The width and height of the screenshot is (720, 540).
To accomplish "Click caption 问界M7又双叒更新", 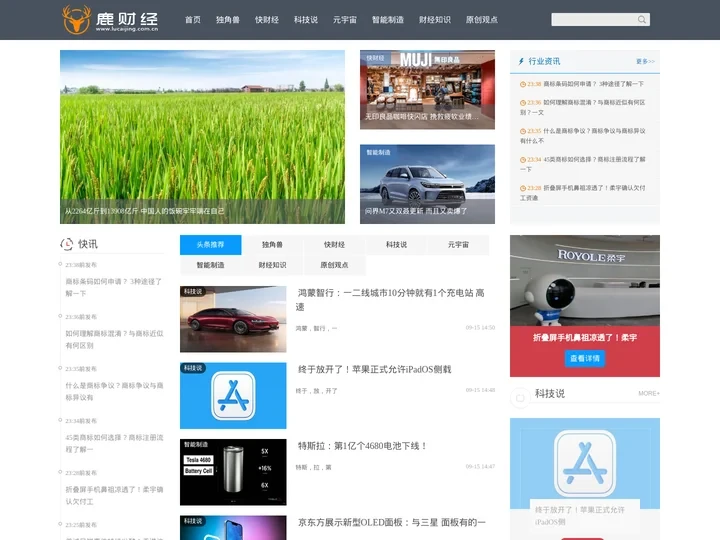I will 416,211.
